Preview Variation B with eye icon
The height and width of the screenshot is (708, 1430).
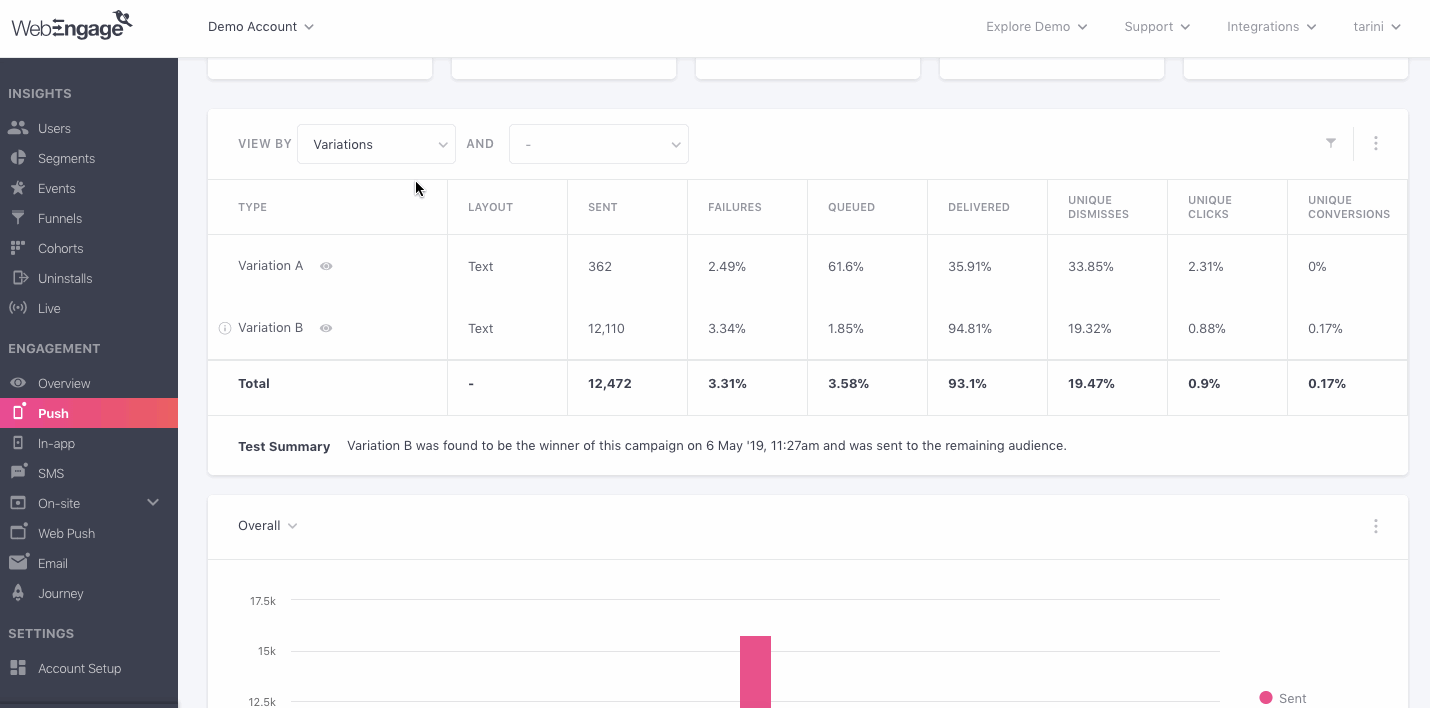click(326, 328)
